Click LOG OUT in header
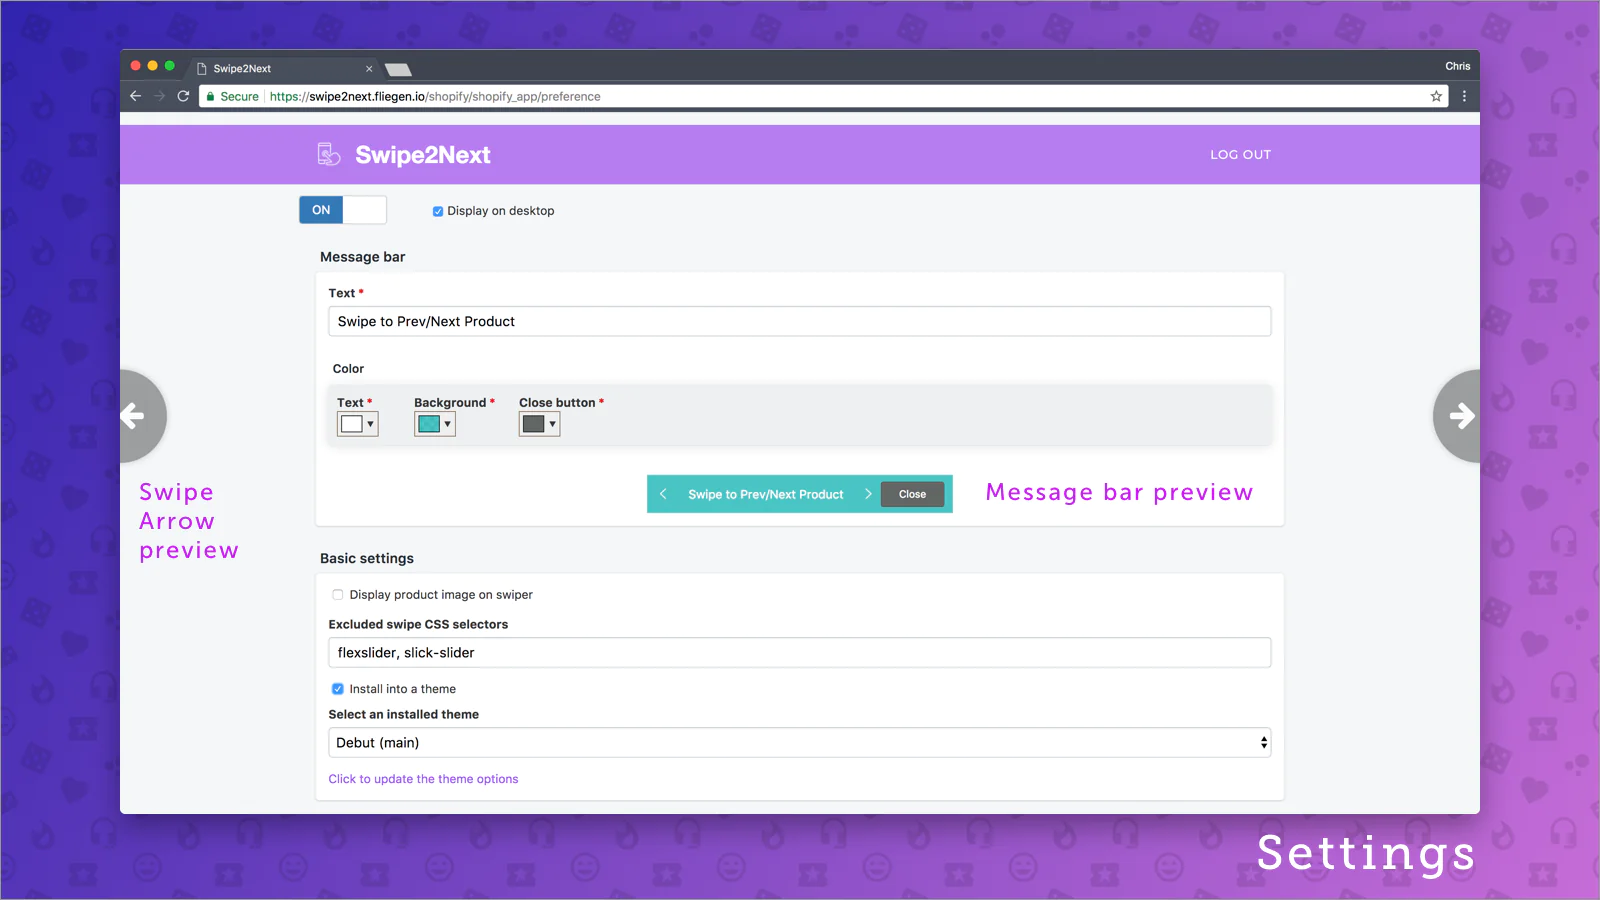1600x900 pixels. [x=1240, y=154]
